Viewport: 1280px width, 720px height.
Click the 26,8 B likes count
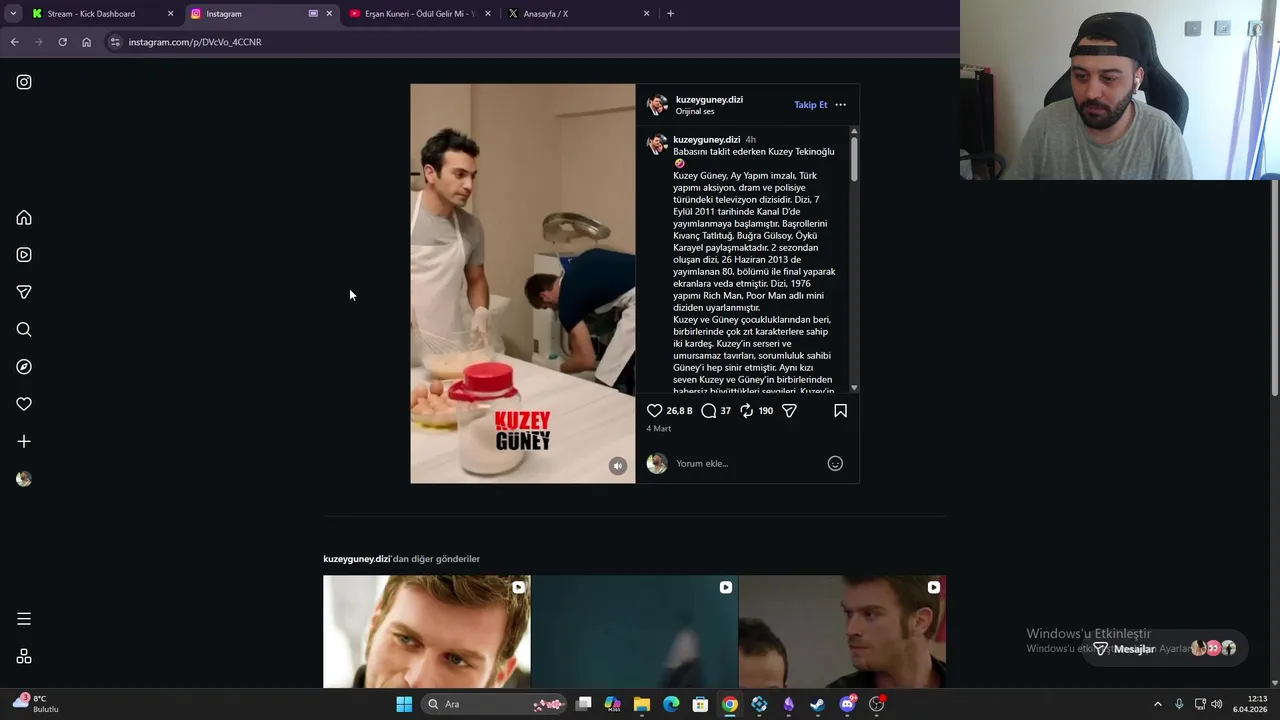[679, 411]
